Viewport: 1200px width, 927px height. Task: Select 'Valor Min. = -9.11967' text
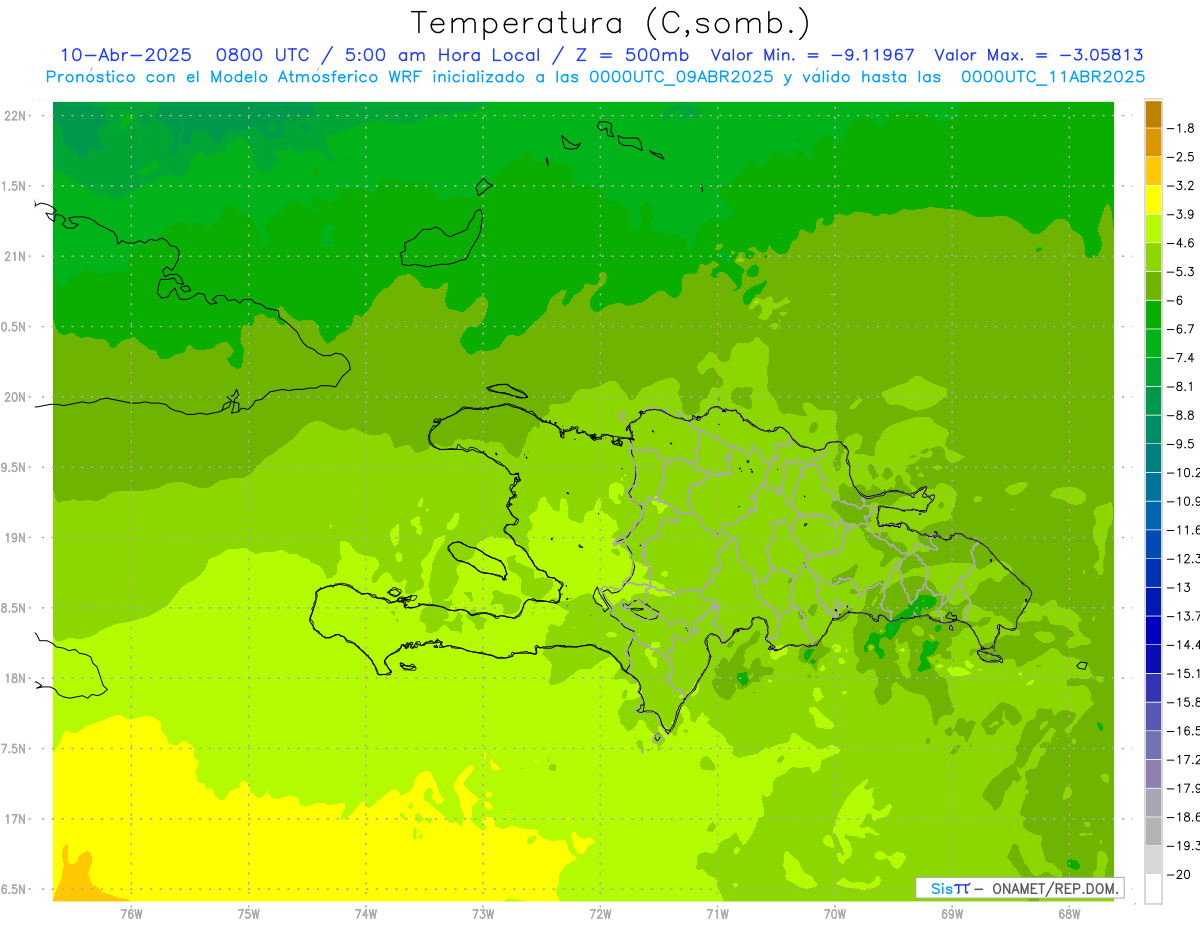click(812, 55)
